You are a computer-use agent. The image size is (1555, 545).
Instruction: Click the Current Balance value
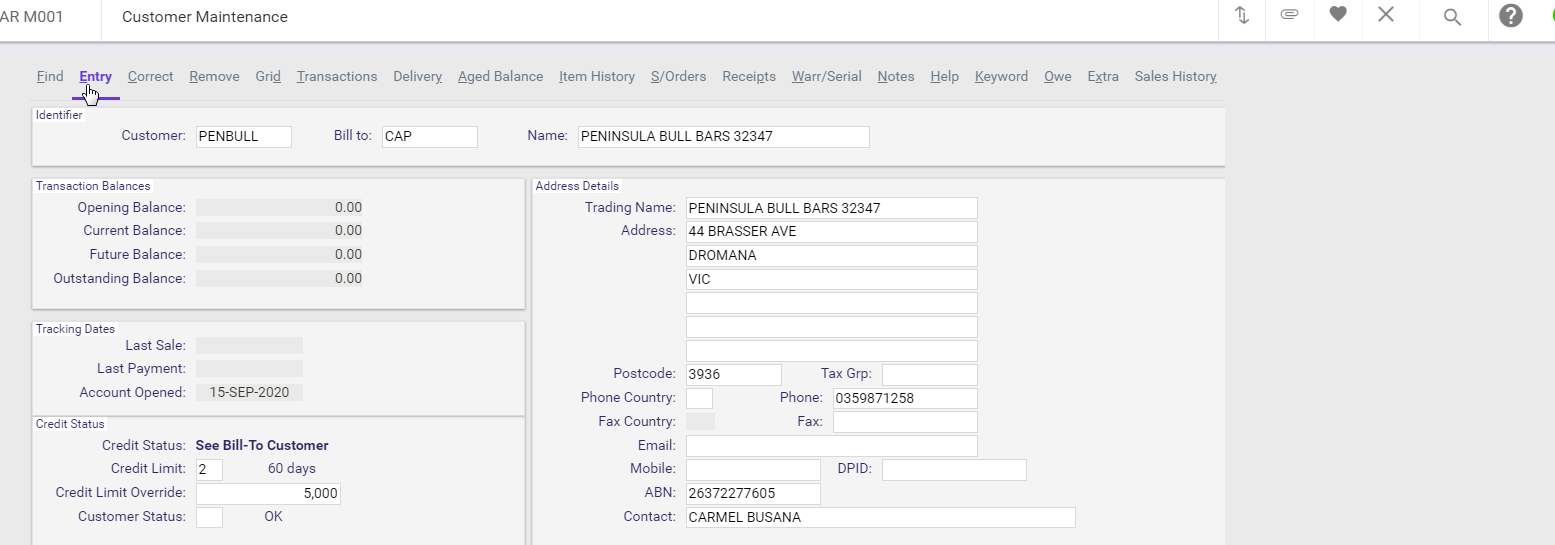[280, 231]
